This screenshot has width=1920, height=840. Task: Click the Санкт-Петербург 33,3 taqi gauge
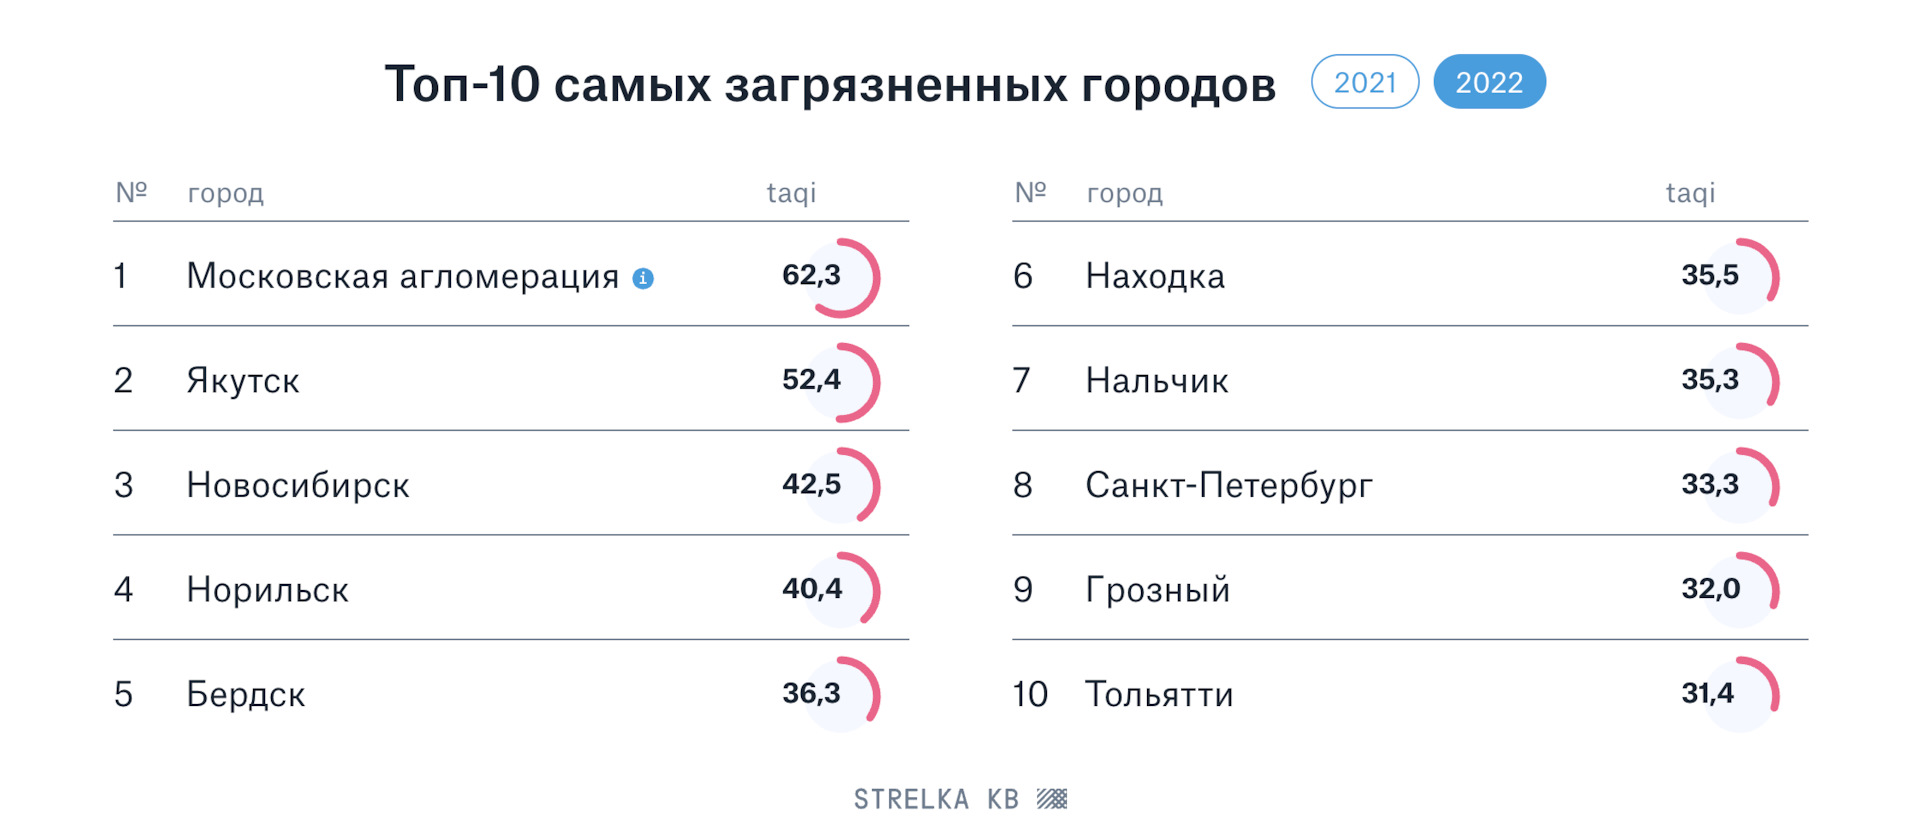pos(1739,486)
